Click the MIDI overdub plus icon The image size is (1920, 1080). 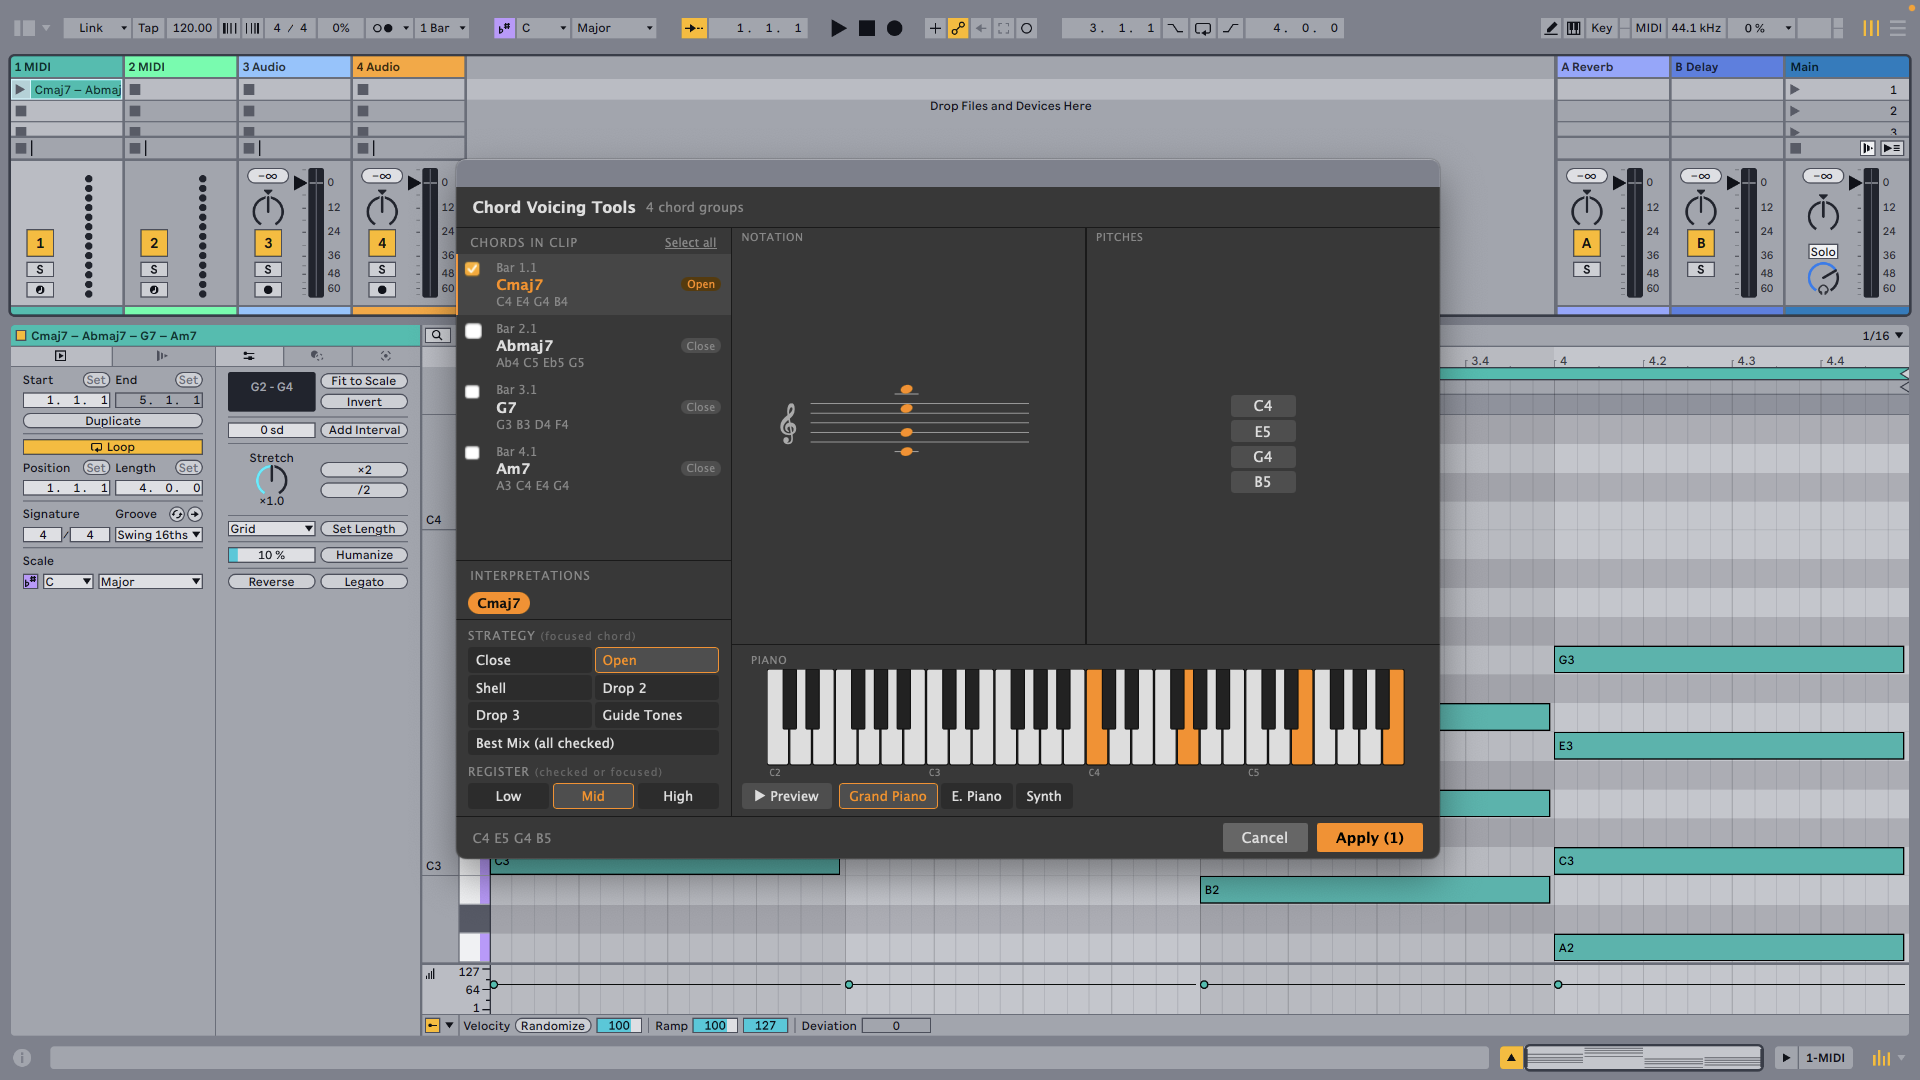pos(934,28)
